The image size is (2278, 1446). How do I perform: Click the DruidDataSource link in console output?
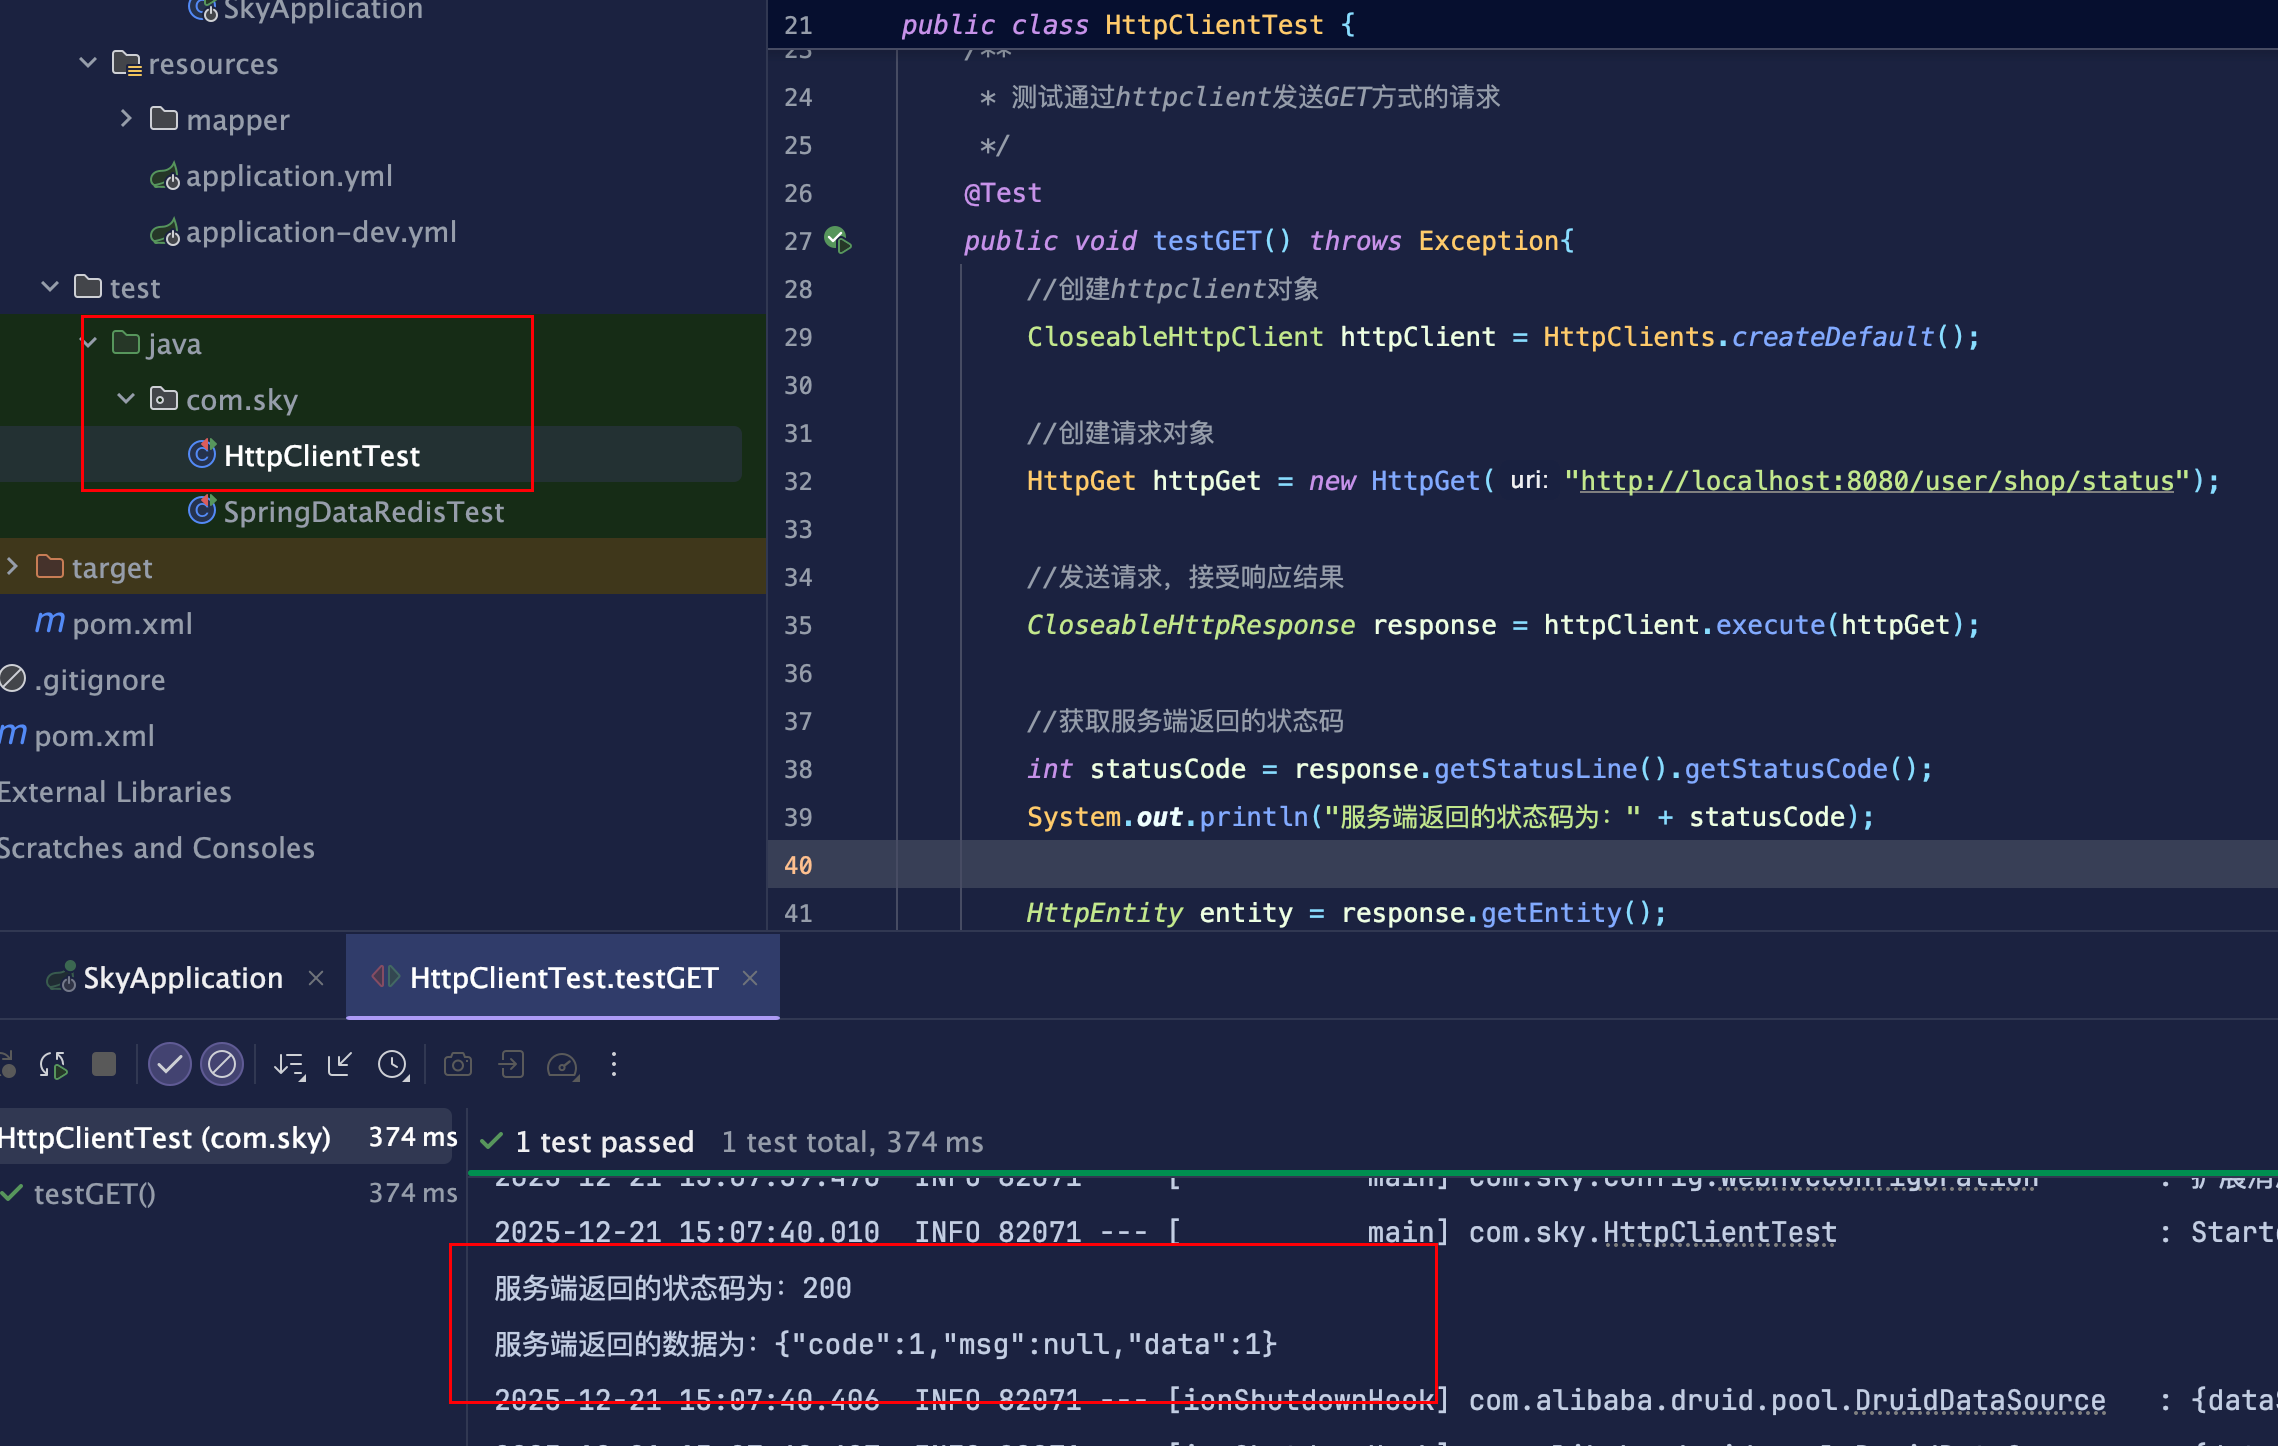(x=1978, y=1399)
